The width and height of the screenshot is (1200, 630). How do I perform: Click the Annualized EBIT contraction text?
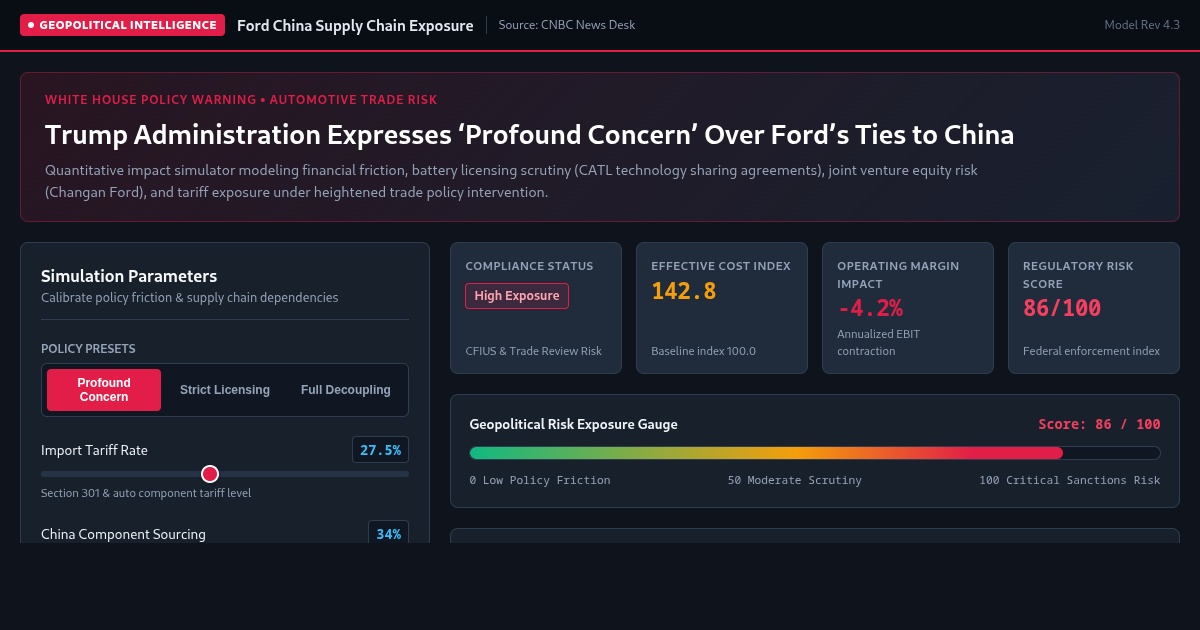879,343
